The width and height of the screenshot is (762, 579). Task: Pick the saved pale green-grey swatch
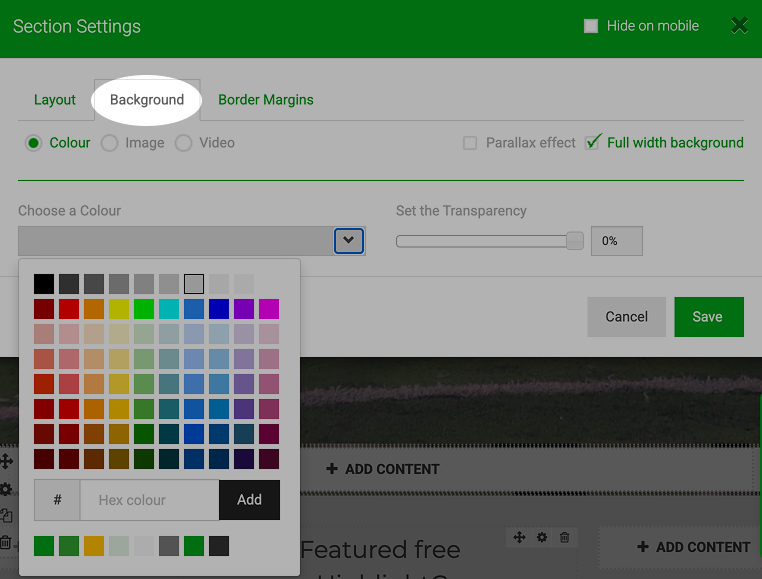[119, 546]
